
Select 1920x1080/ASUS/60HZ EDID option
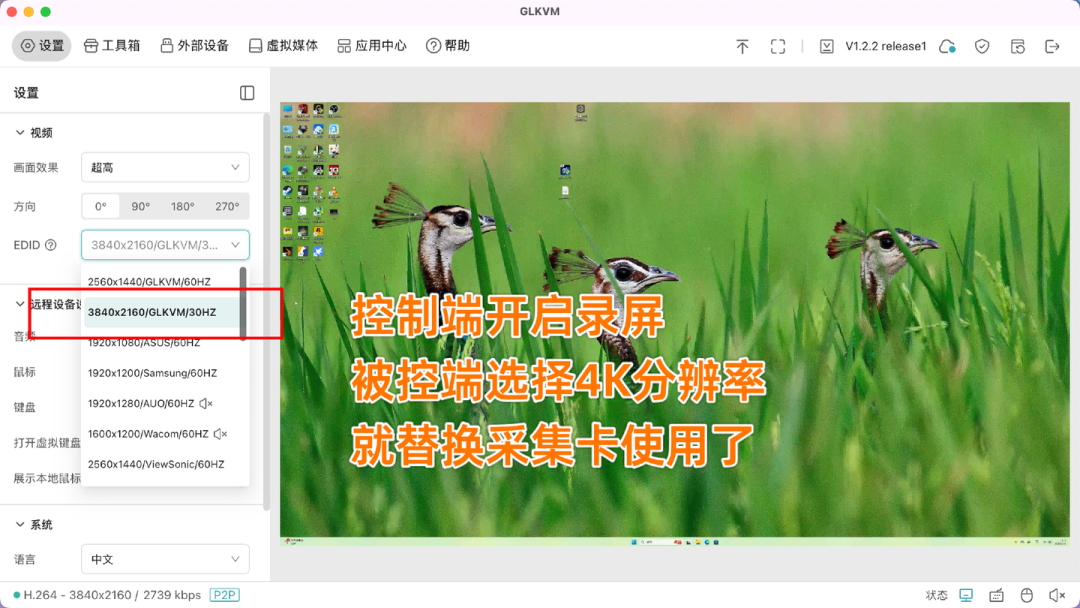[x=161, y=343]
